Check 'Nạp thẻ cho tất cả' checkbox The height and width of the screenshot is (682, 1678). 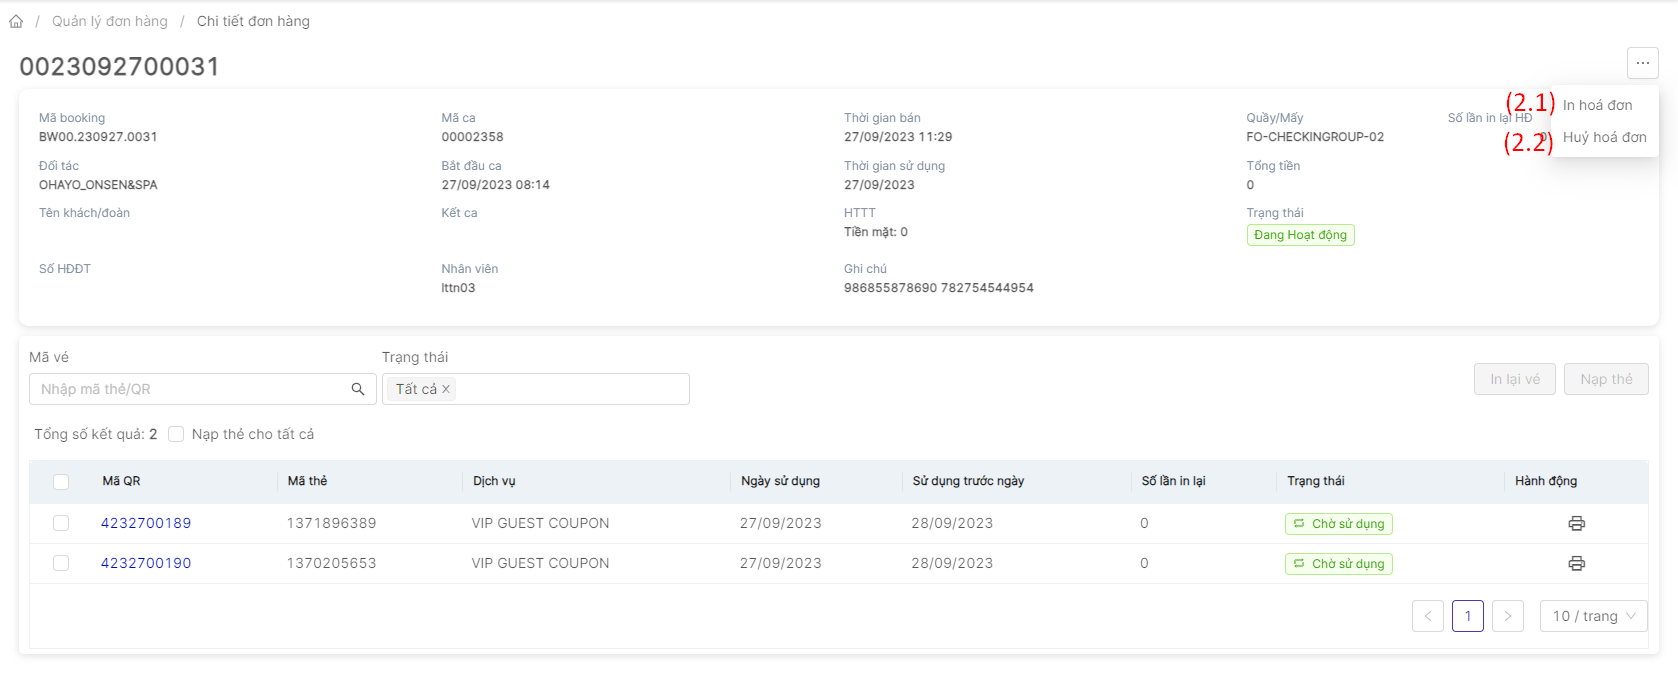(x=176, y=434)
